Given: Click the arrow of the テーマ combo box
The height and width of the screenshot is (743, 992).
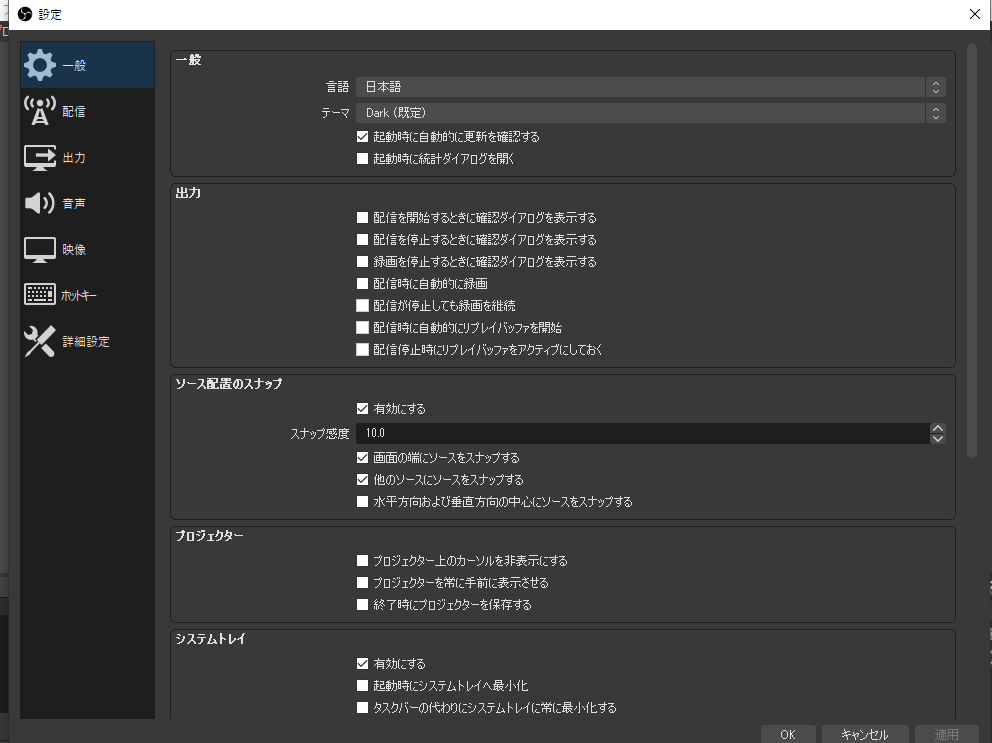Looking at the screenshot, I should pos(936,113).
